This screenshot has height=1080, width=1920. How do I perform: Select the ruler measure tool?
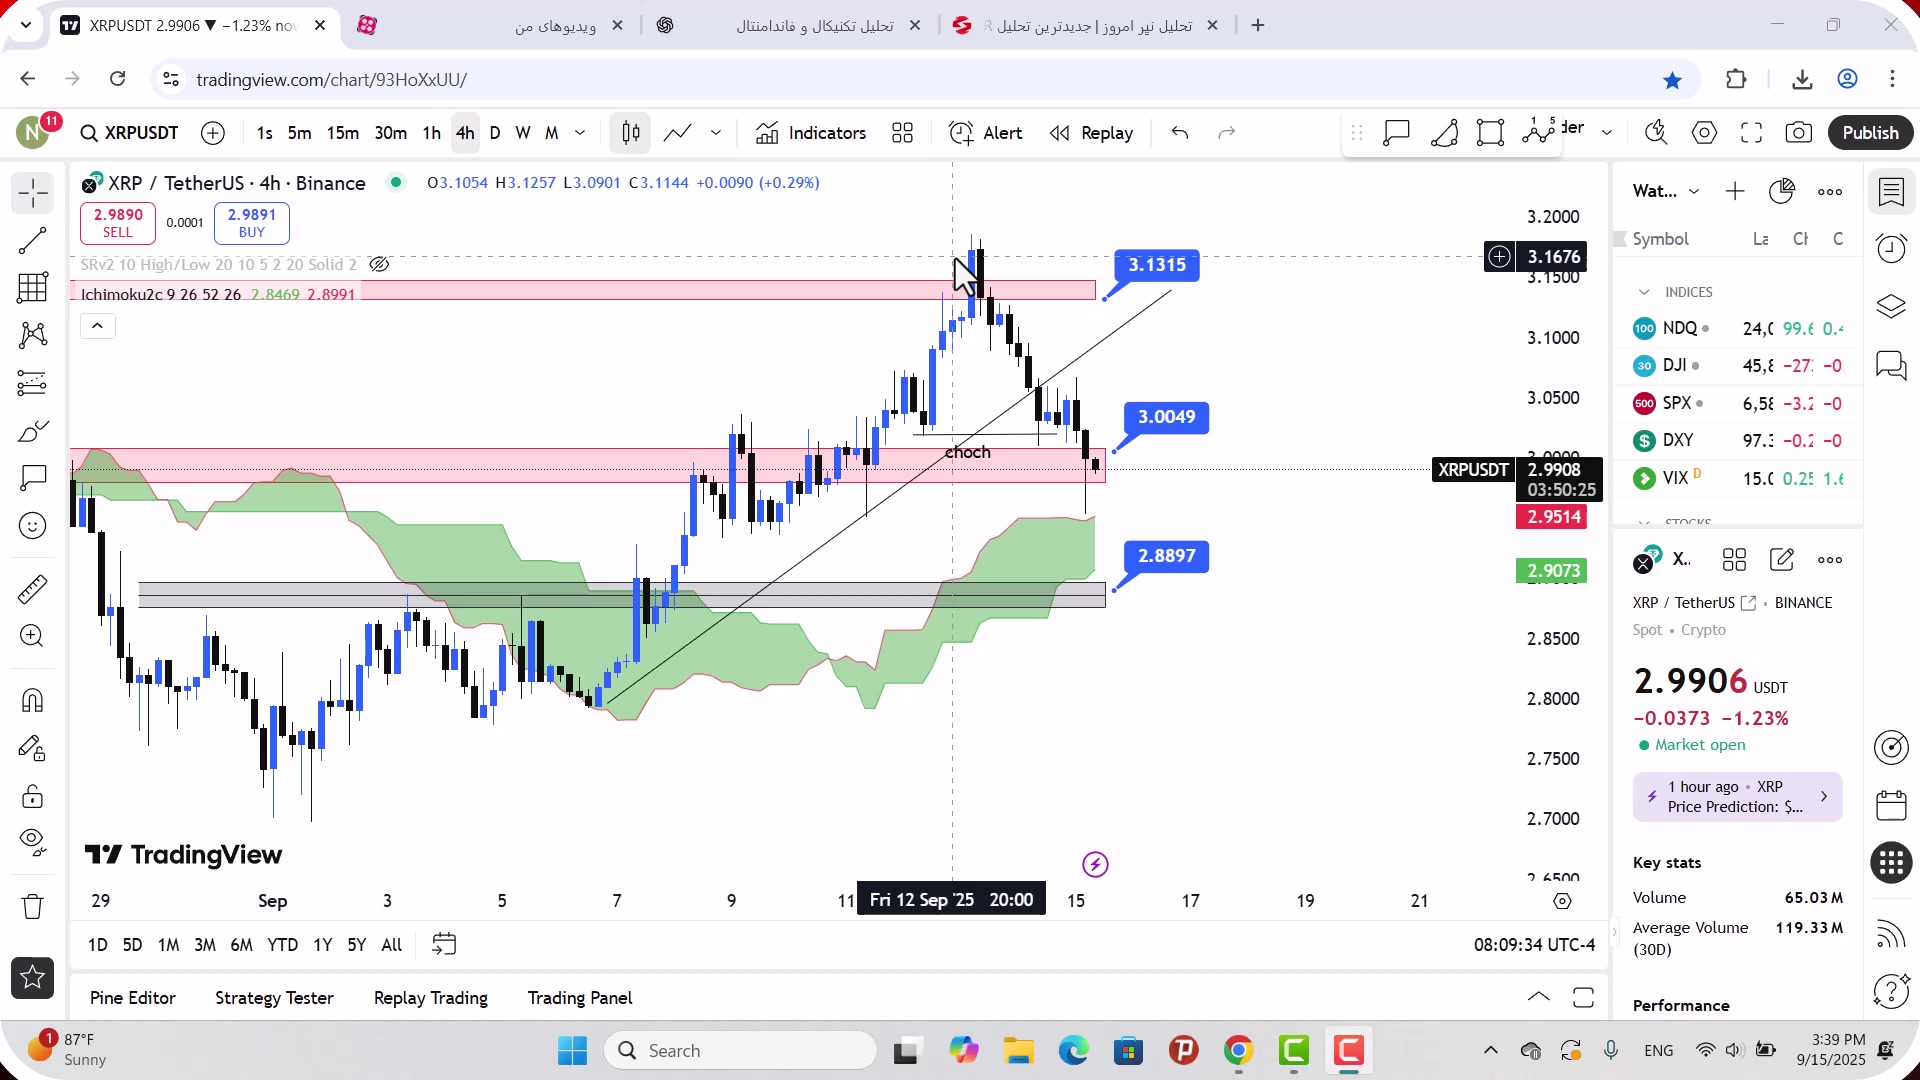pos(32,588)
